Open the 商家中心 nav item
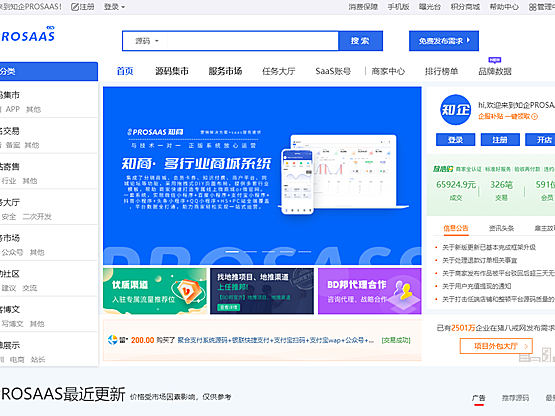 click(388, 71)
